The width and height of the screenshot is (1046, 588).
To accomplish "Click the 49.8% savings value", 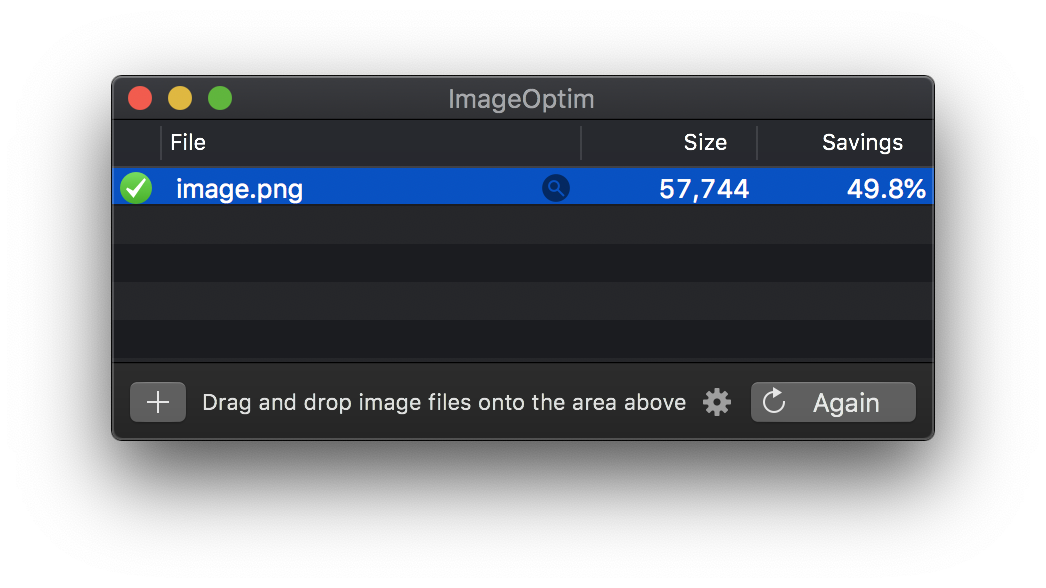I will [887, 188].
